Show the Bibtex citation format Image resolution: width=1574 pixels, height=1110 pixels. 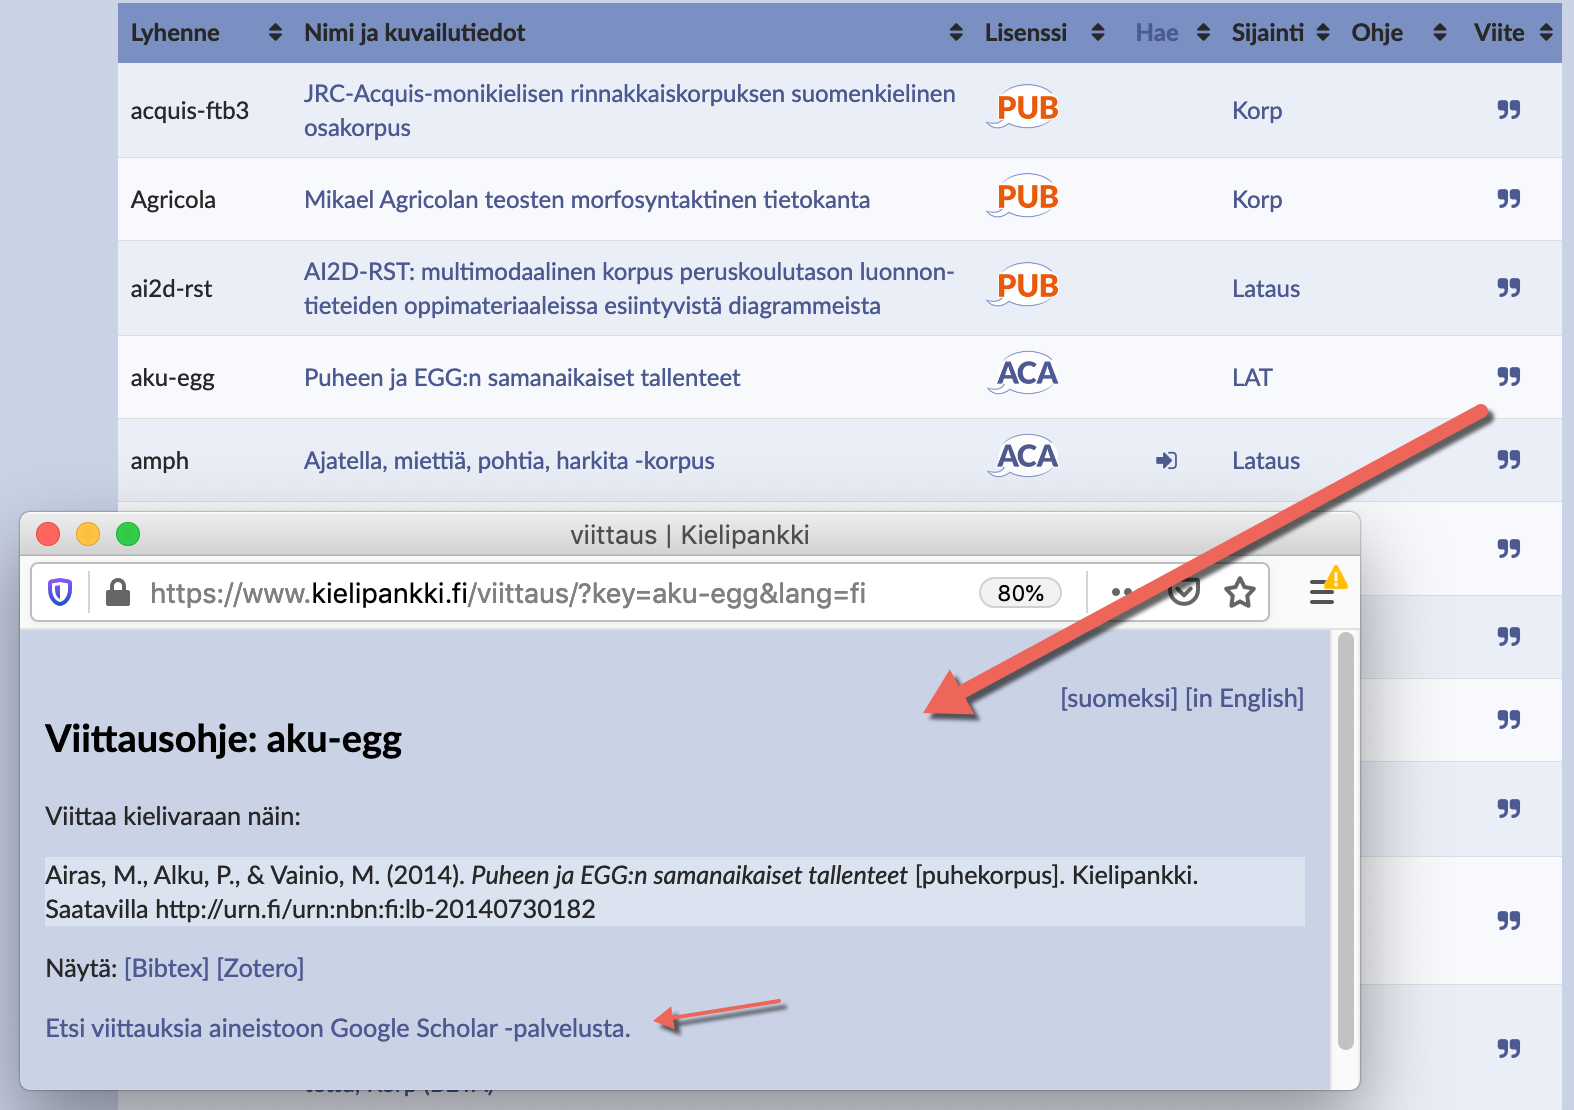coord(166,968)
